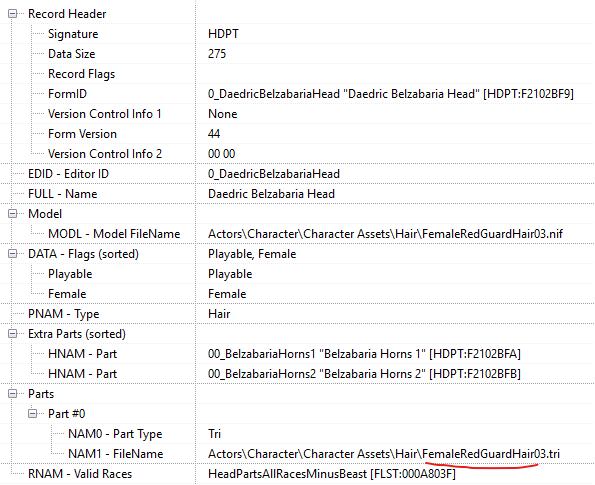
Task: Collapse the DATA - Flags (sorted) node
Action: point(13,254)
